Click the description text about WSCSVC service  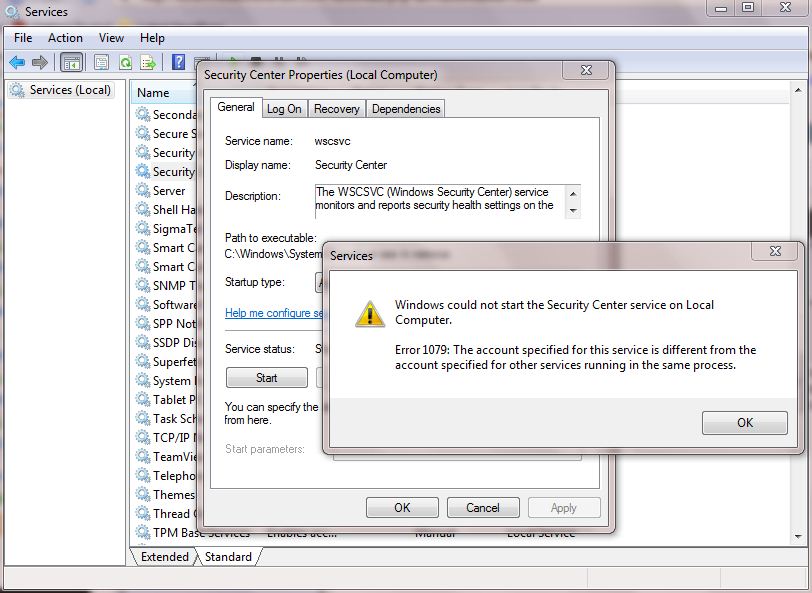[x=434, y=198]
